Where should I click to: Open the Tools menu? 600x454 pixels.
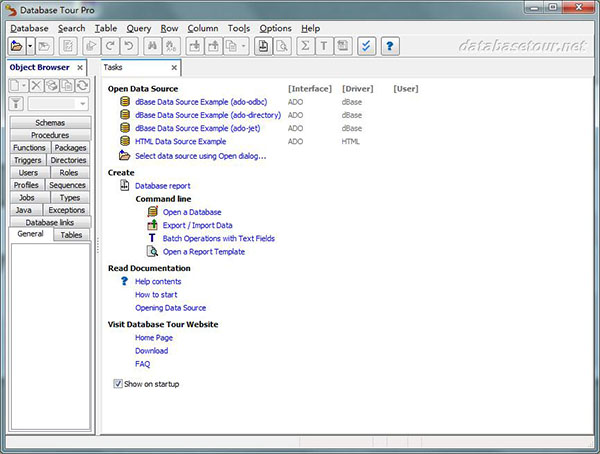238,28
